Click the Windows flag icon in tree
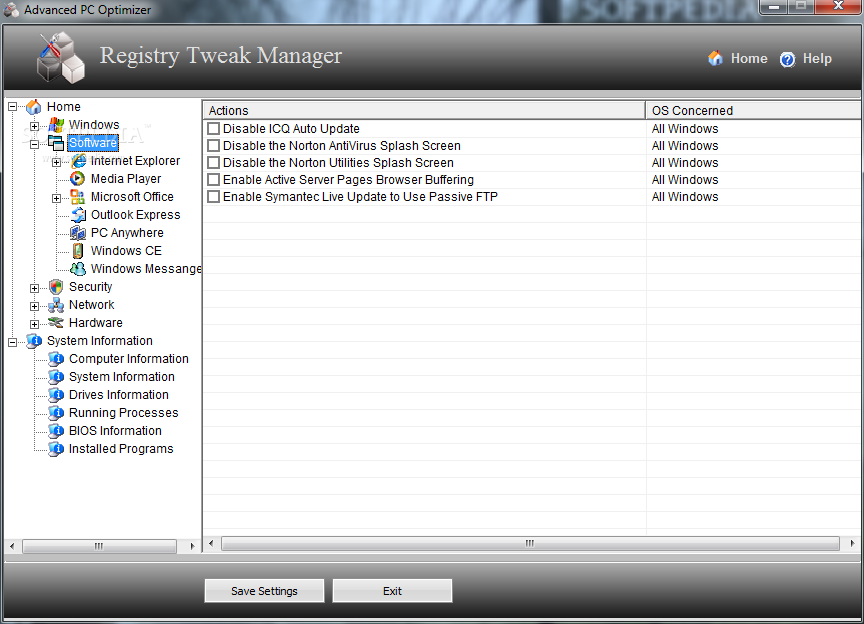This screenshot has width=864, height=624. [56, 125]
